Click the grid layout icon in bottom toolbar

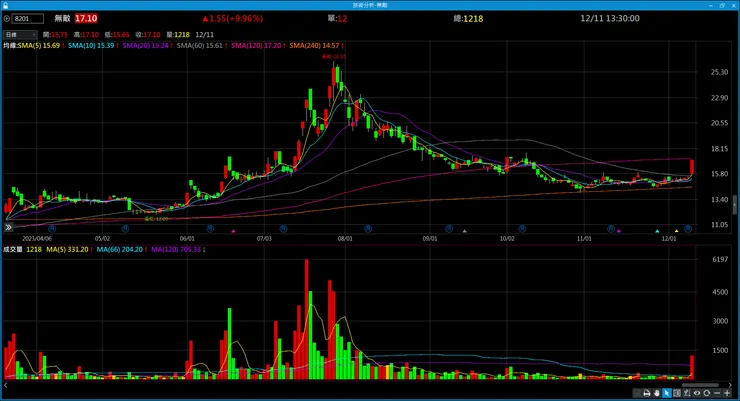pos(677,393)
